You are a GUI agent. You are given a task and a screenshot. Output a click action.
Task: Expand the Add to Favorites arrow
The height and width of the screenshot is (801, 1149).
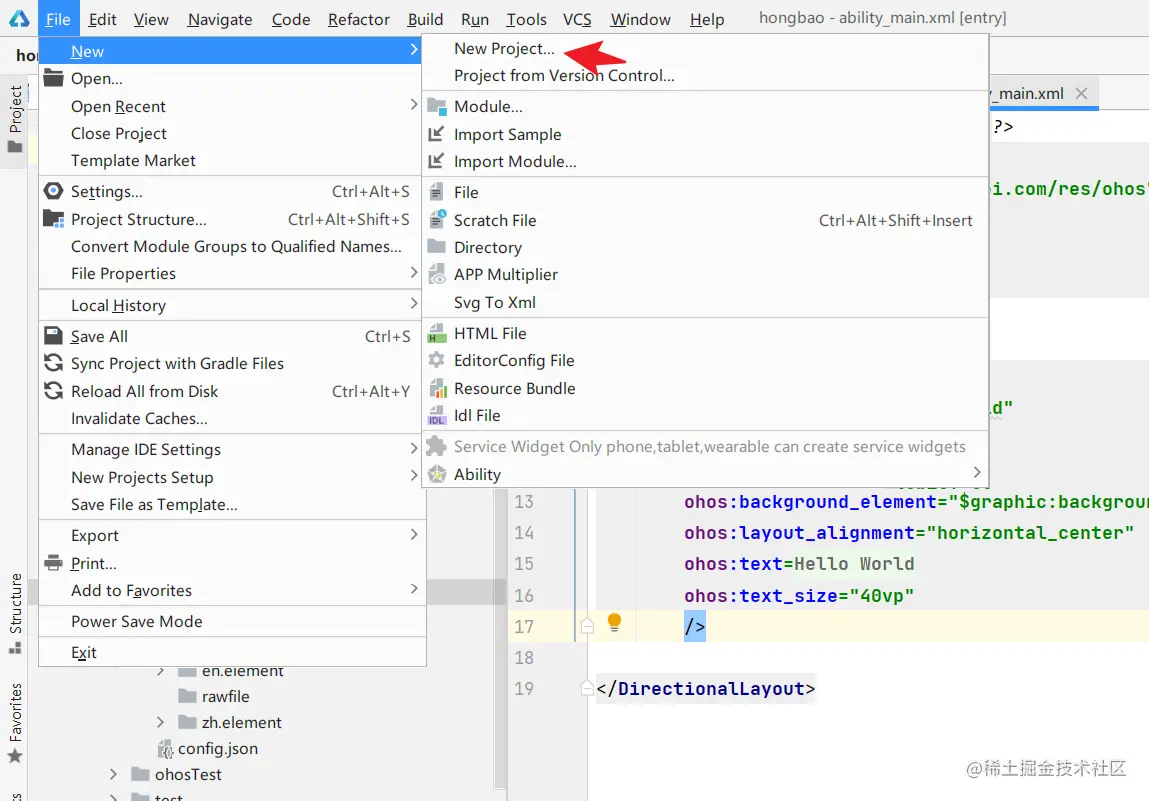click(414, 588)
